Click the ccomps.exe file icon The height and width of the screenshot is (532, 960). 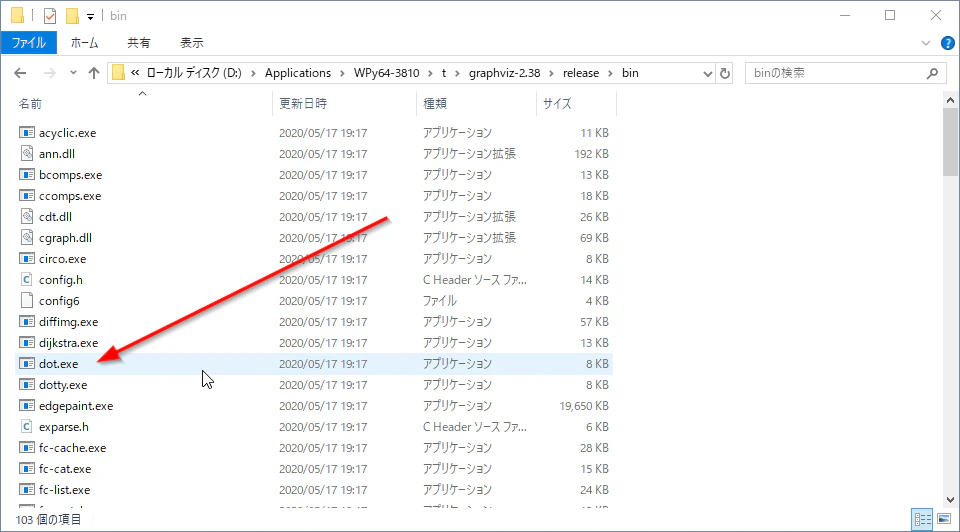[26, 196]
